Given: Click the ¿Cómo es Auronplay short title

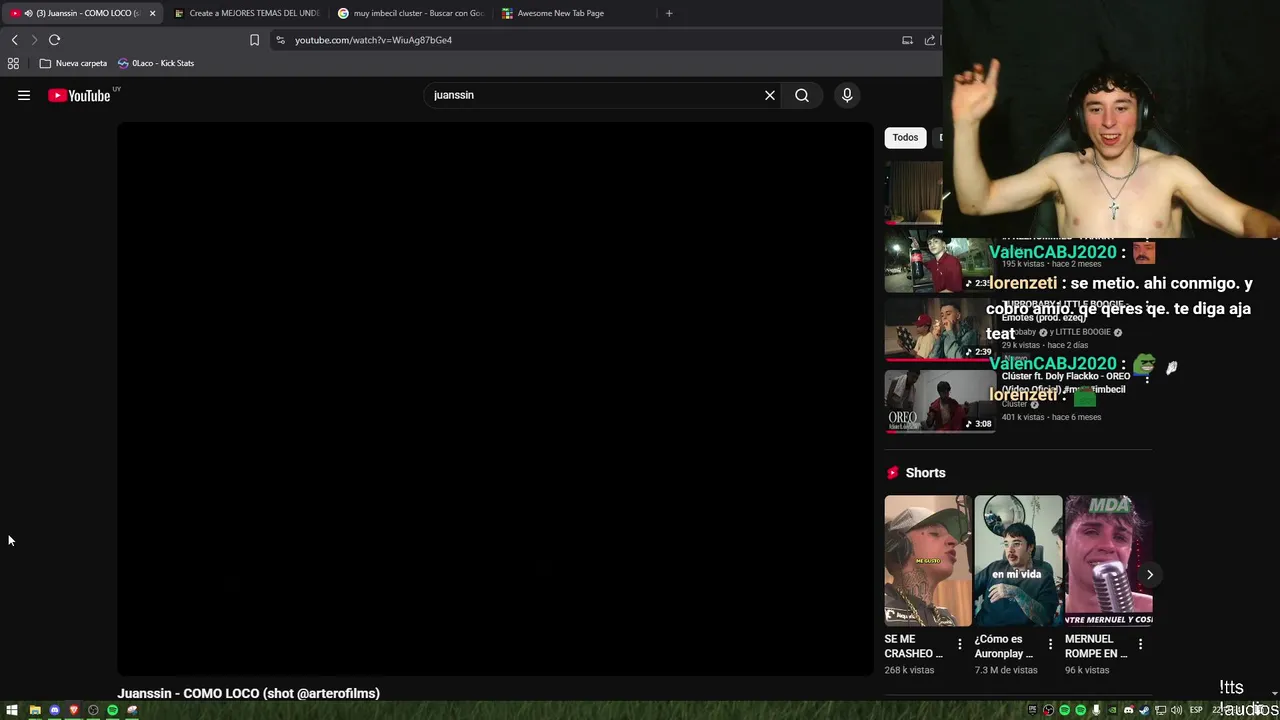Looking at the screenshot, I should click(1004, 646).
